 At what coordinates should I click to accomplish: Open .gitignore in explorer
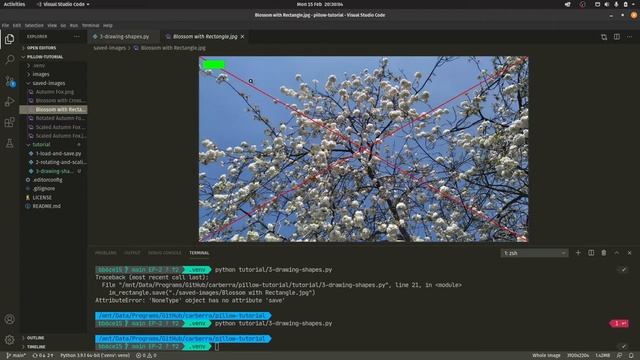43,189
